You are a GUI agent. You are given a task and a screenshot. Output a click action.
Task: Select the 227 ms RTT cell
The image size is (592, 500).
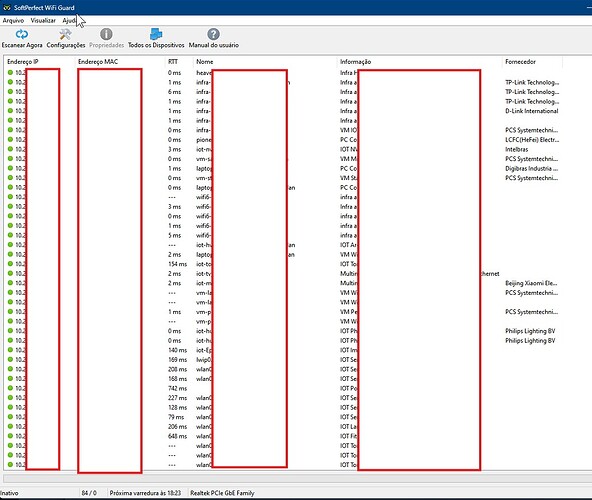point(177,398)
